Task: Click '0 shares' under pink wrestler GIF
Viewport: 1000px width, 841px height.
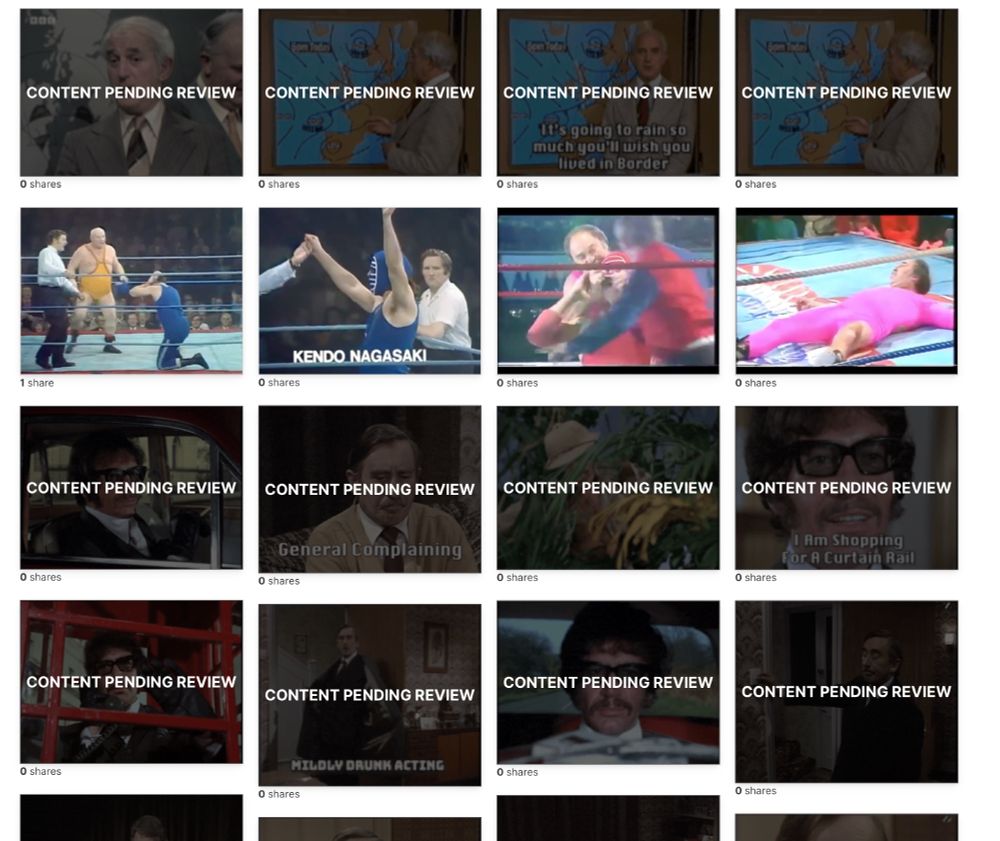Action: coord(756,383)
